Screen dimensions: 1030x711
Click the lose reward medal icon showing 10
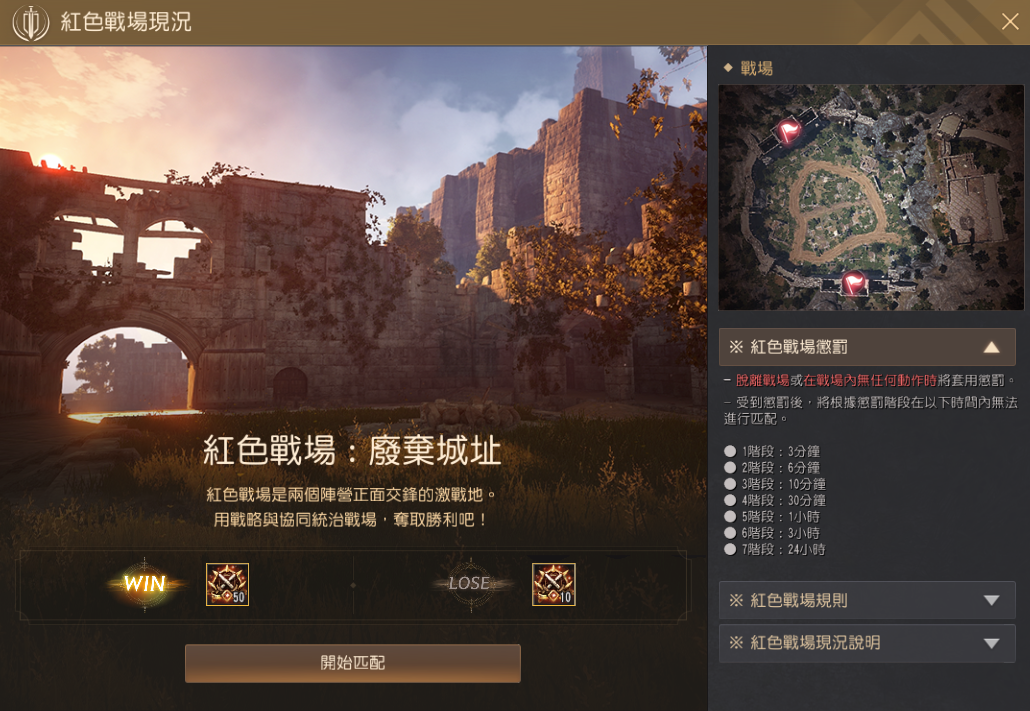click(x=554, y=584)
